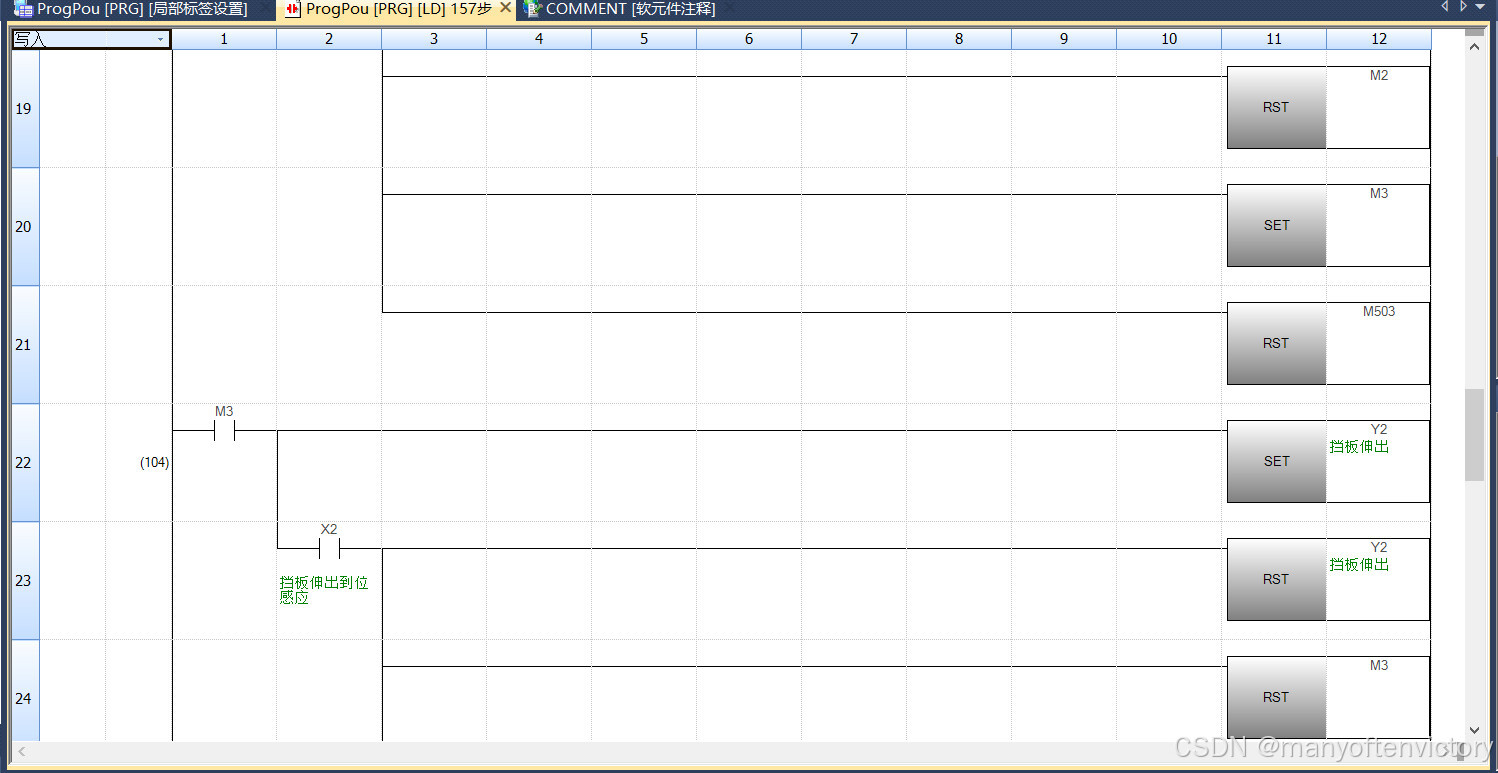This screenshot has height=773, width=1498.
Task: Select the ProgPou [LD] 157步 tab
Action: tap(398, 9)
